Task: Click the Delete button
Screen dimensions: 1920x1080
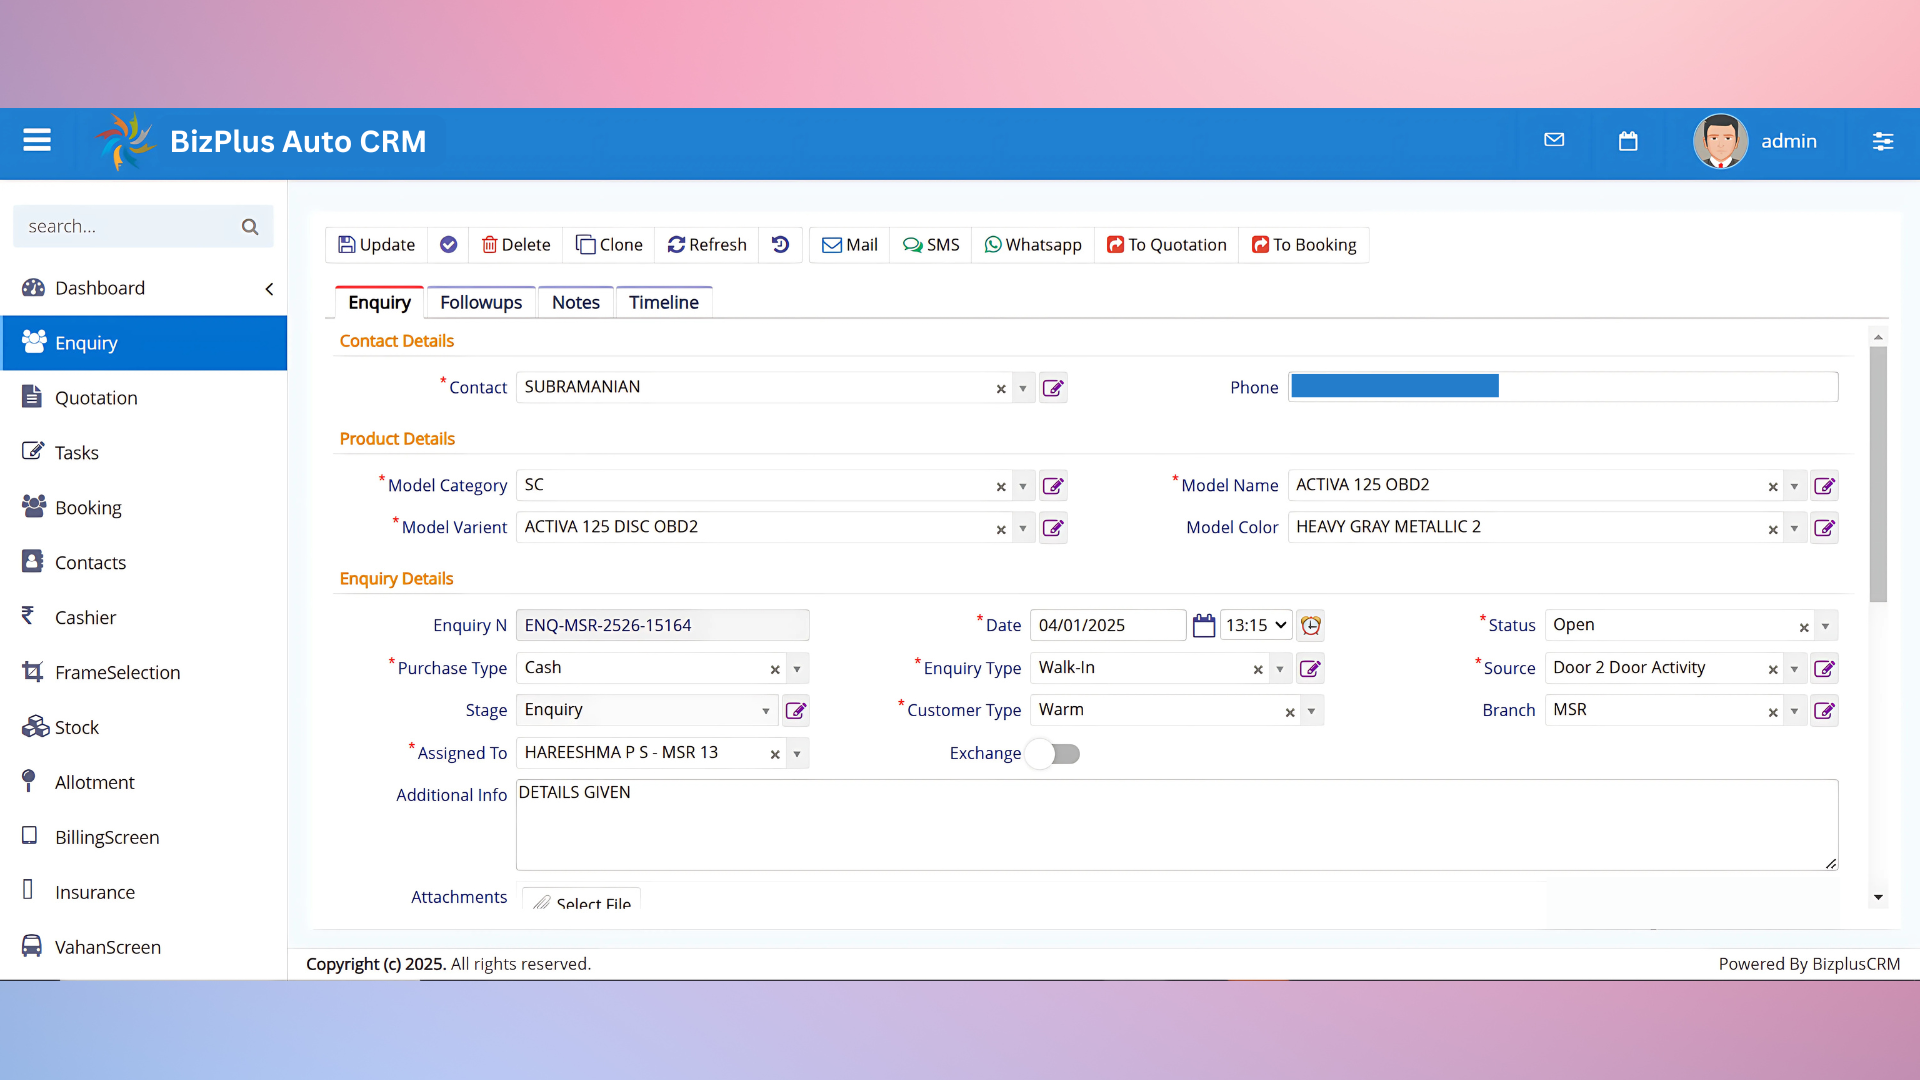Action: (x=516, y=245)
